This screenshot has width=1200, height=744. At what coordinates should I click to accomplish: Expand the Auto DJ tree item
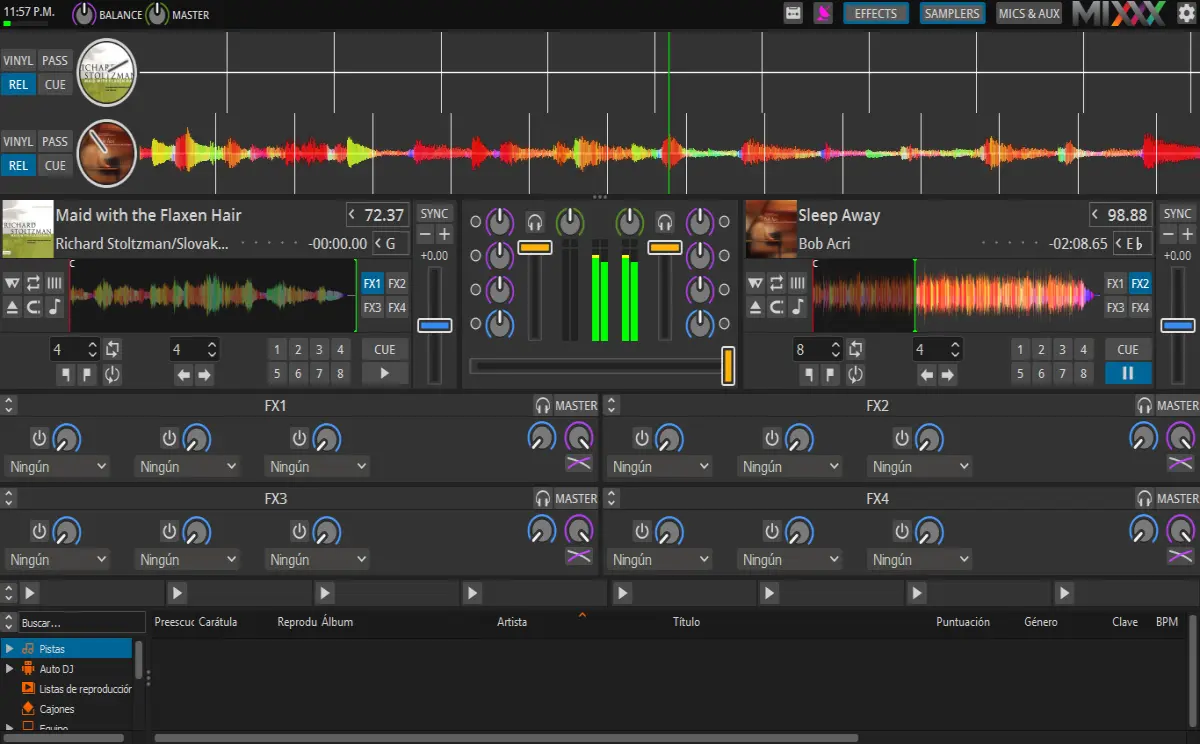coord(9,669)
